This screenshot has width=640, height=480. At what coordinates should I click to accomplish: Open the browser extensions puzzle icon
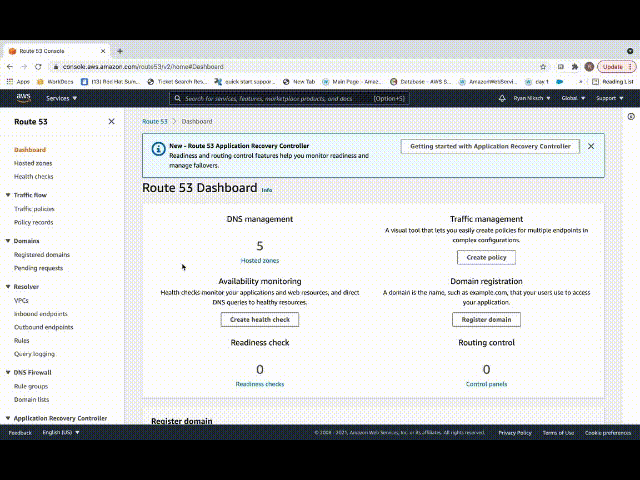click(575, 67)
